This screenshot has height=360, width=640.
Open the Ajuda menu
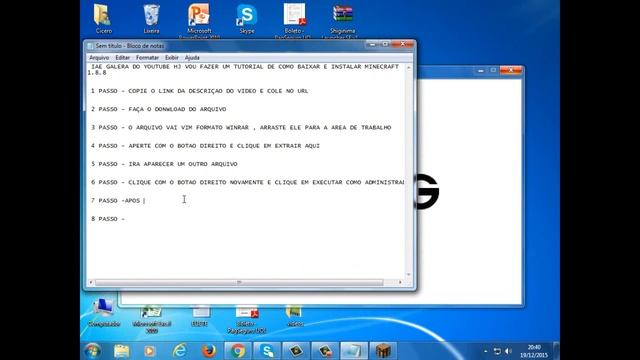tap(192, 58)
